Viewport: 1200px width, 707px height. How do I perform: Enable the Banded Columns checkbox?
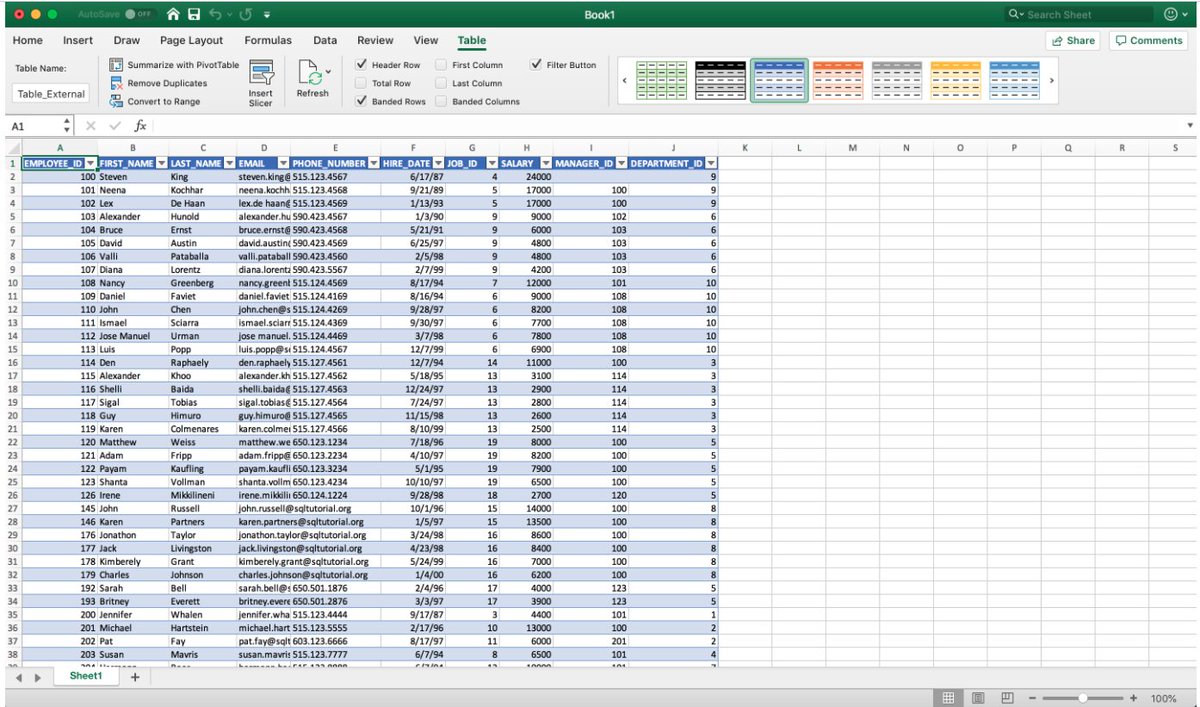[x=441, y=101]
